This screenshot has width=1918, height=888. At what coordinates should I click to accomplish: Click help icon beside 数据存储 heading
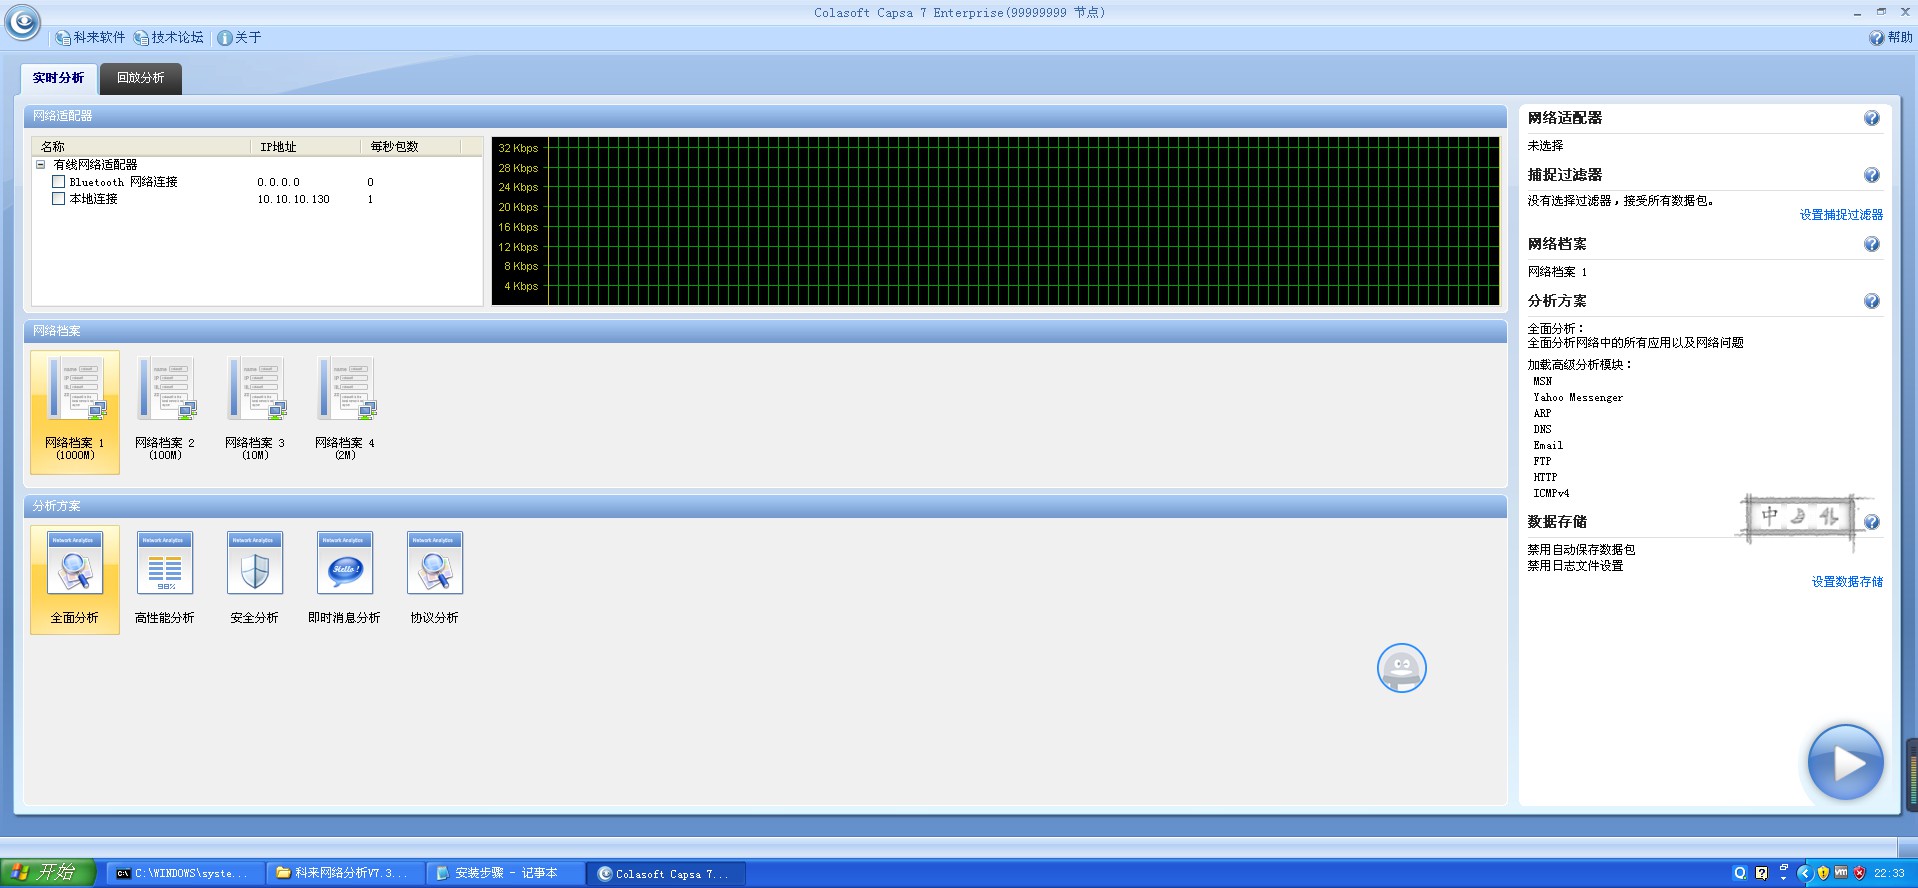[x=1872, y=522]
